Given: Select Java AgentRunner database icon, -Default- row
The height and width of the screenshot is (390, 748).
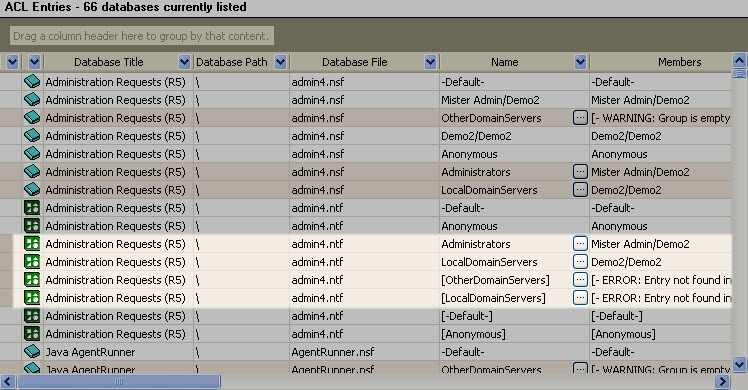Looking at the screenshot, I should pos(32,352).
